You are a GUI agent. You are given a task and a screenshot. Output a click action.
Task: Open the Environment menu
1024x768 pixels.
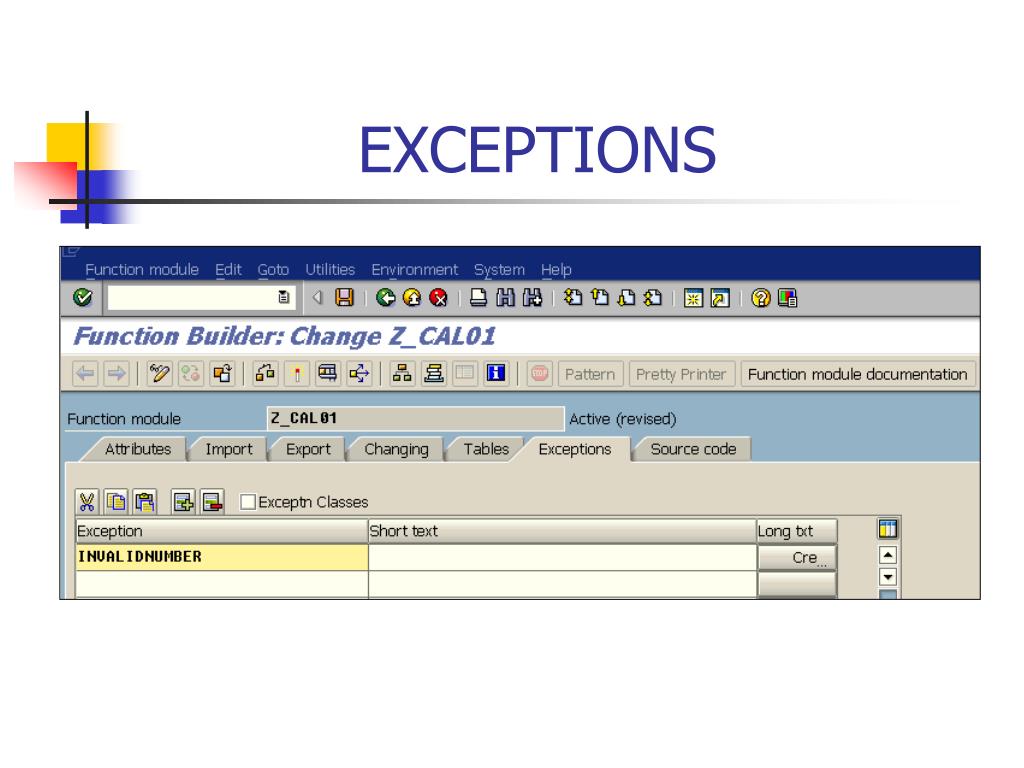415,270
